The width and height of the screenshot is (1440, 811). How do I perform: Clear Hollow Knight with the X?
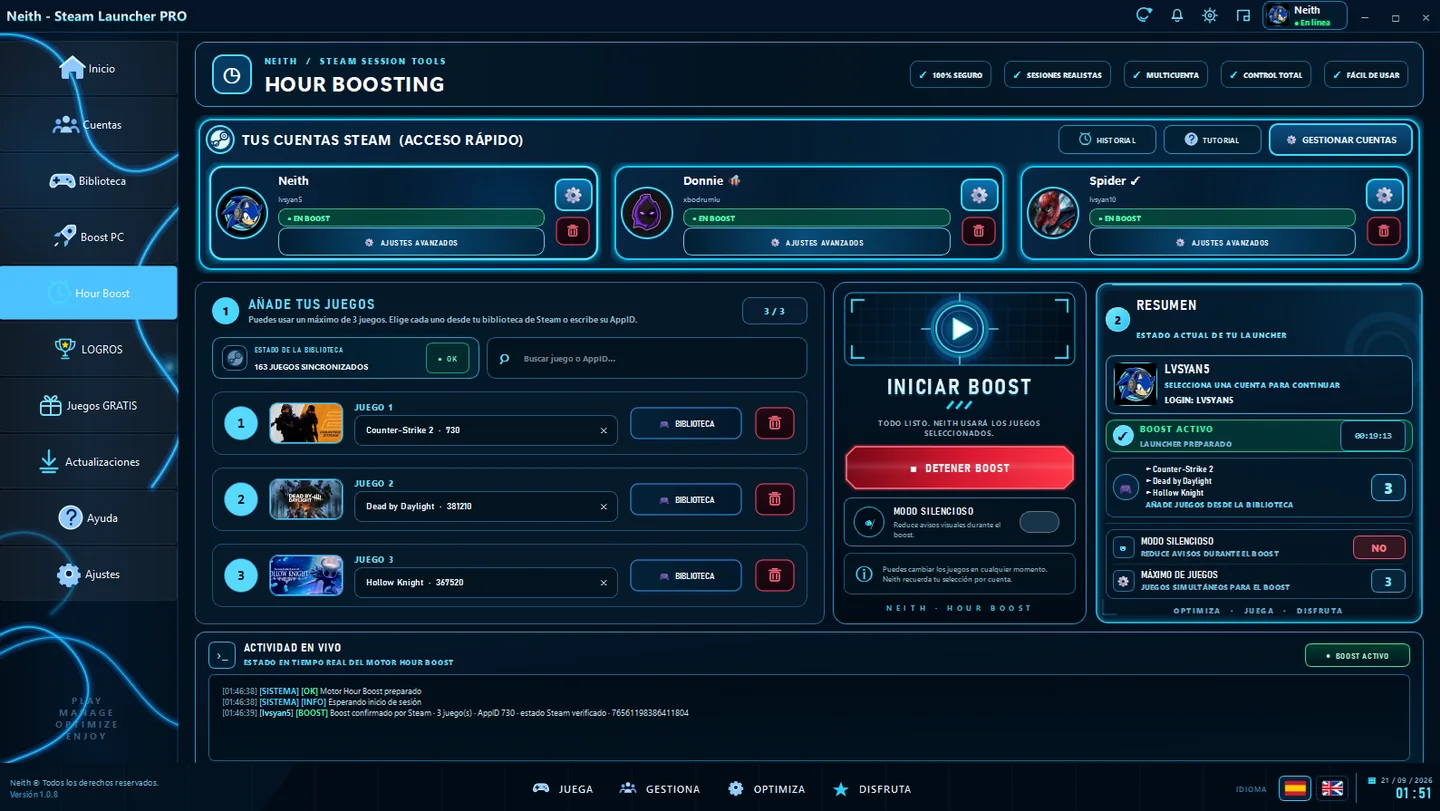pyautogui.click(x=603, y=582)
